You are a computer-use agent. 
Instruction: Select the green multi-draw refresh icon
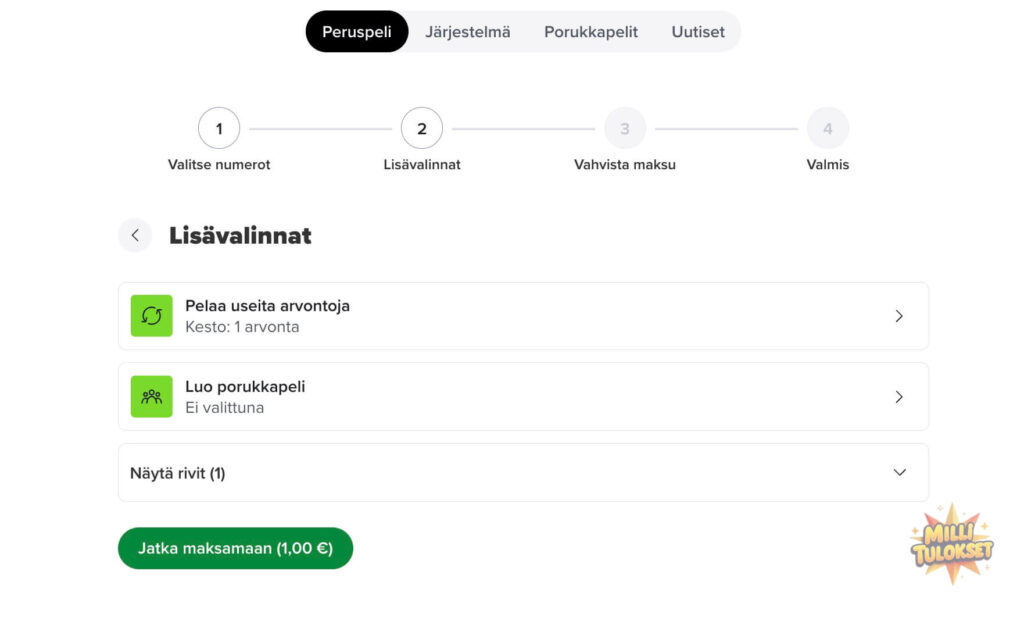(x=151, y=315)
